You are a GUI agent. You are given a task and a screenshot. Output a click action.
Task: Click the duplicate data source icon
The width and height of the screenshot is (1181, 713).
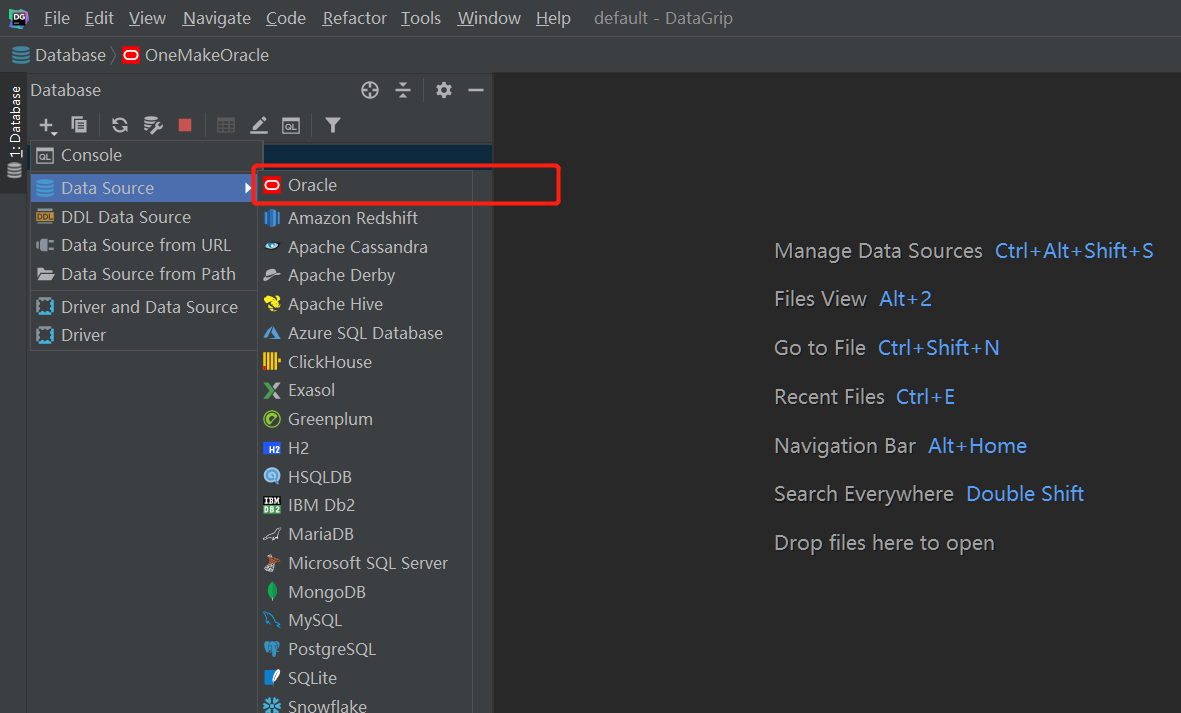(x=79, y=125)
